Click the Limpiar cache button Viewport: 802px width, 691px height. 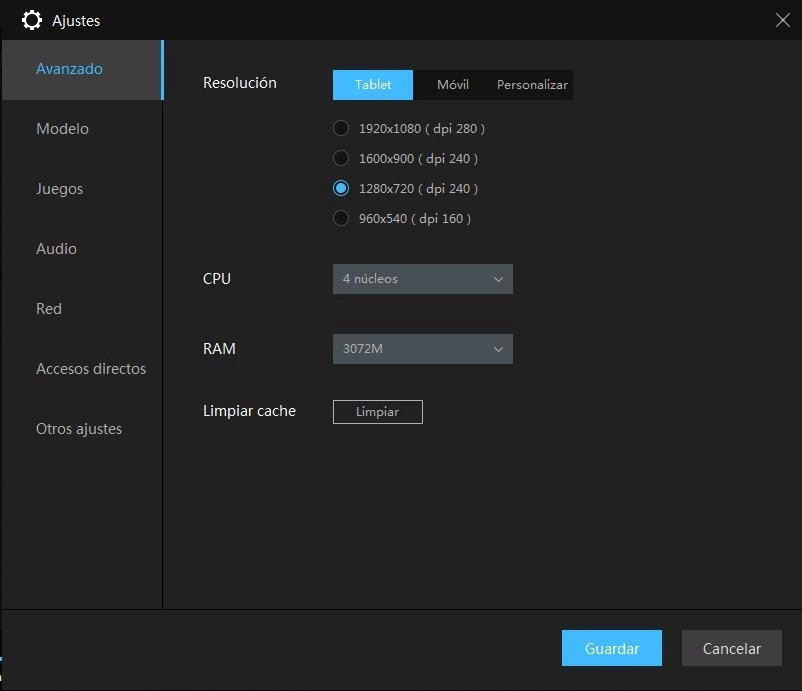[x=377, y=412]
